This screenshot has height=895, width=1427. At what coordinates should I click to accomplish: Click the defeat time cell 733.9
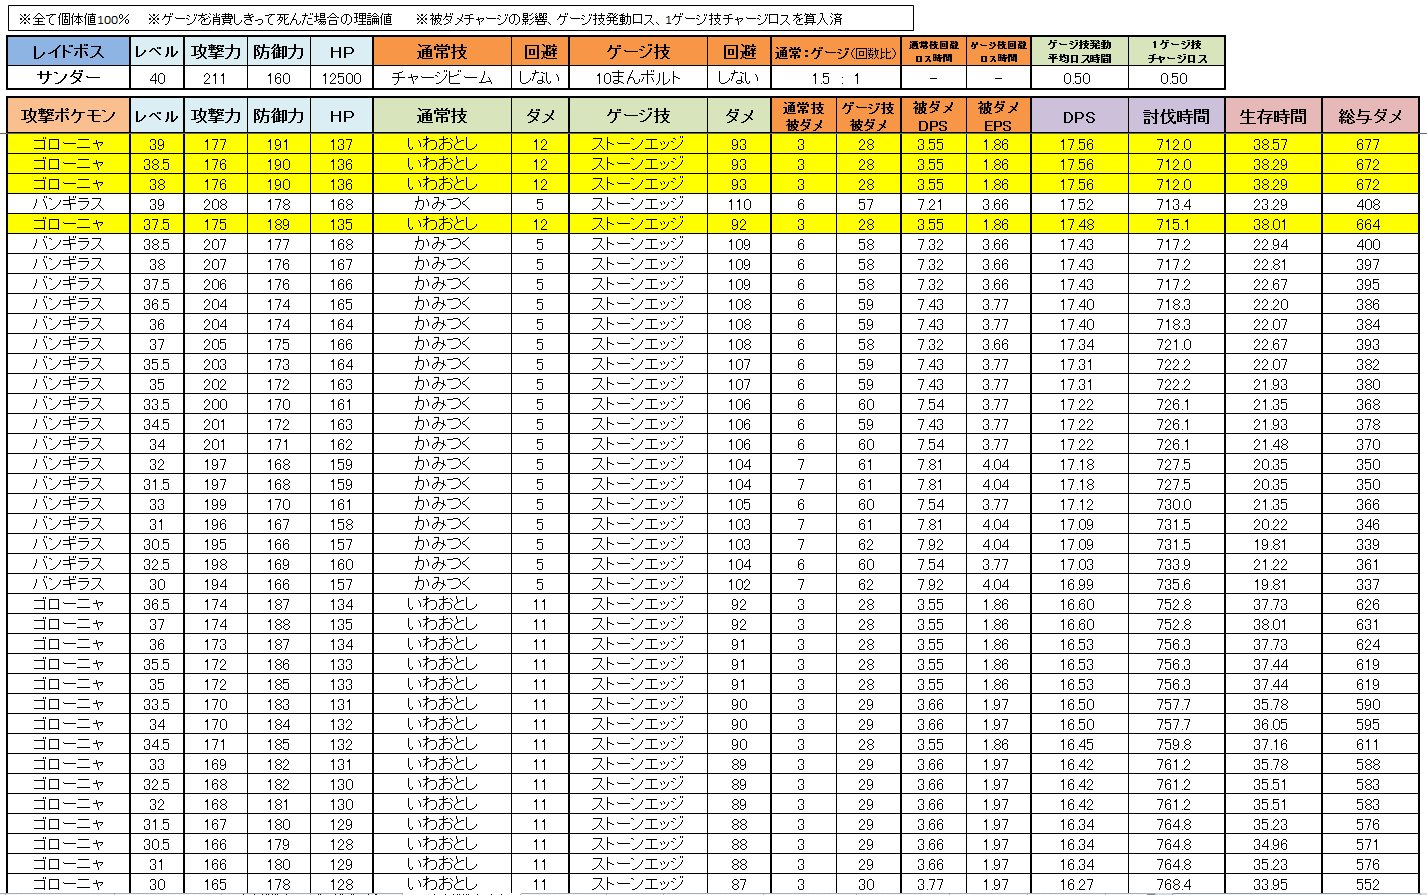click(1176, 564)
